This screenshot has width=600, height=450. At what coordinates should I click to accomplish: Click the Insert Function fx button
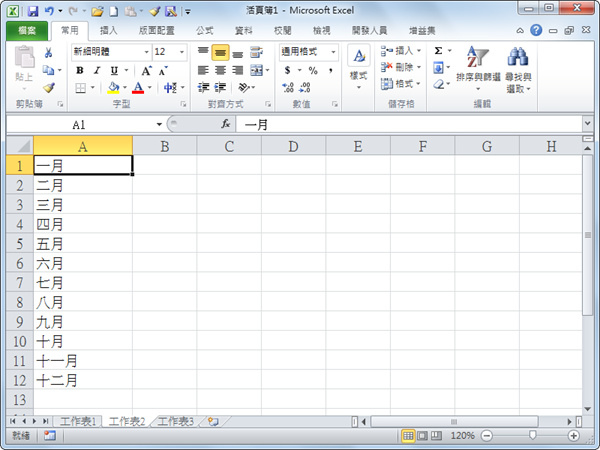[226, 124]
